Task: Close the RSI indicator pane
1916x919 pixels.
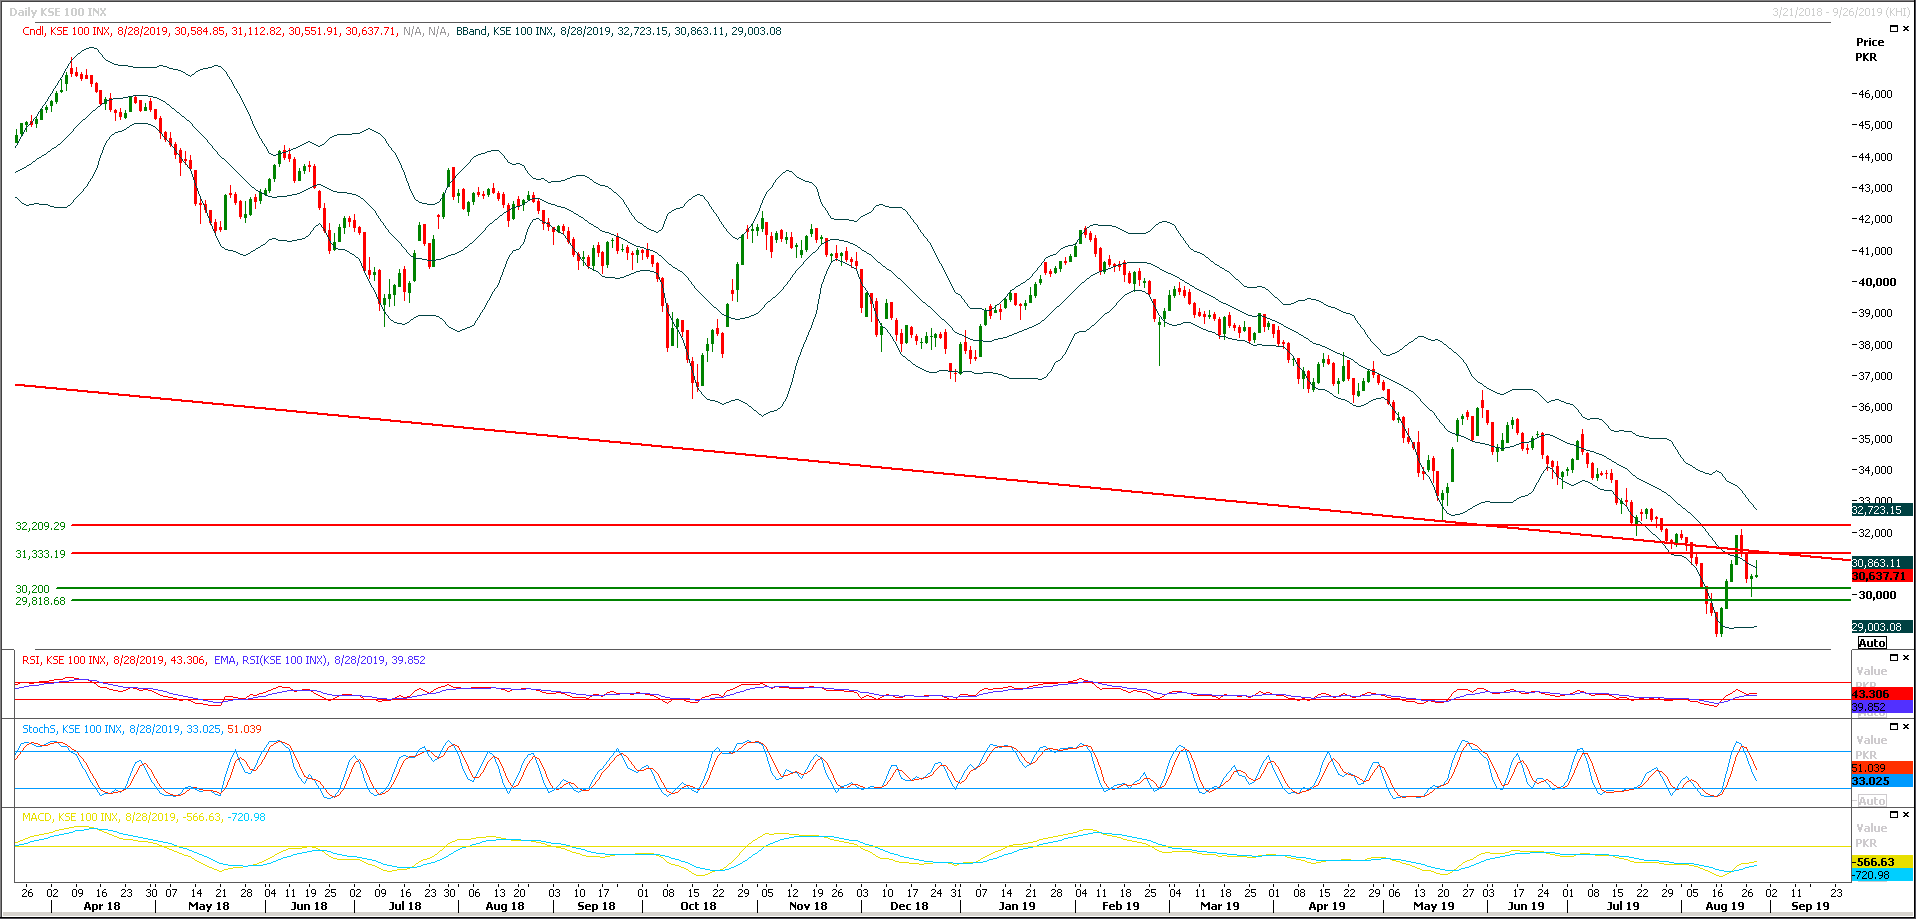Action: (x=1906, y=657)
